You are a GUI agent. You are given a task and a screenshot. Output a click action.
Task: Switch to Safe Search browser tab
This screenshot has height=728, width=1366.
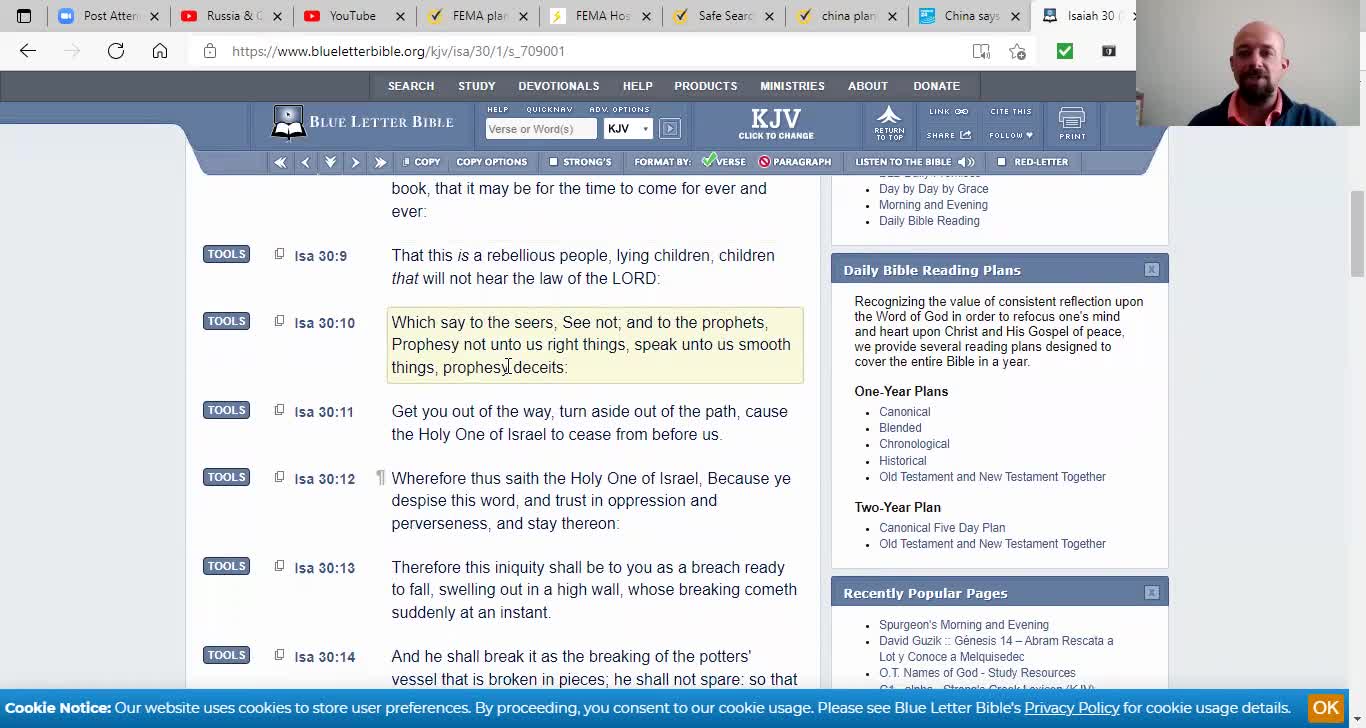tap(724, 16)
